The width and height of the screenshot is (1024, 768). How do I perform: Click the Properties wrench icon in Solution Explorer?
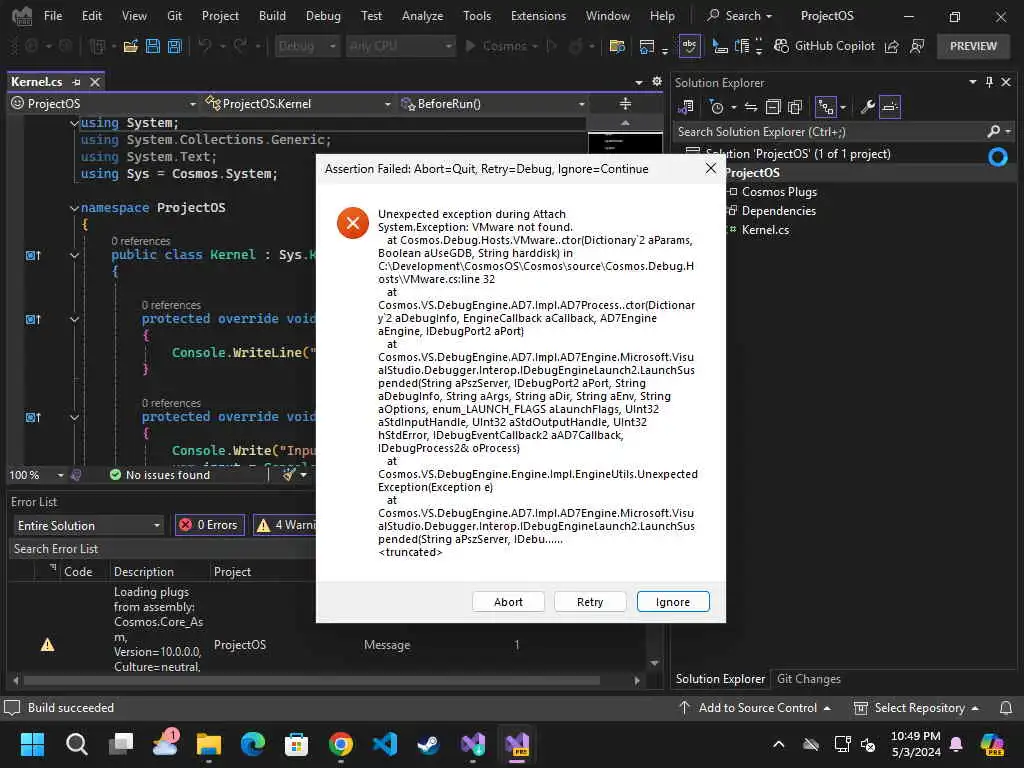pos(867,106)
